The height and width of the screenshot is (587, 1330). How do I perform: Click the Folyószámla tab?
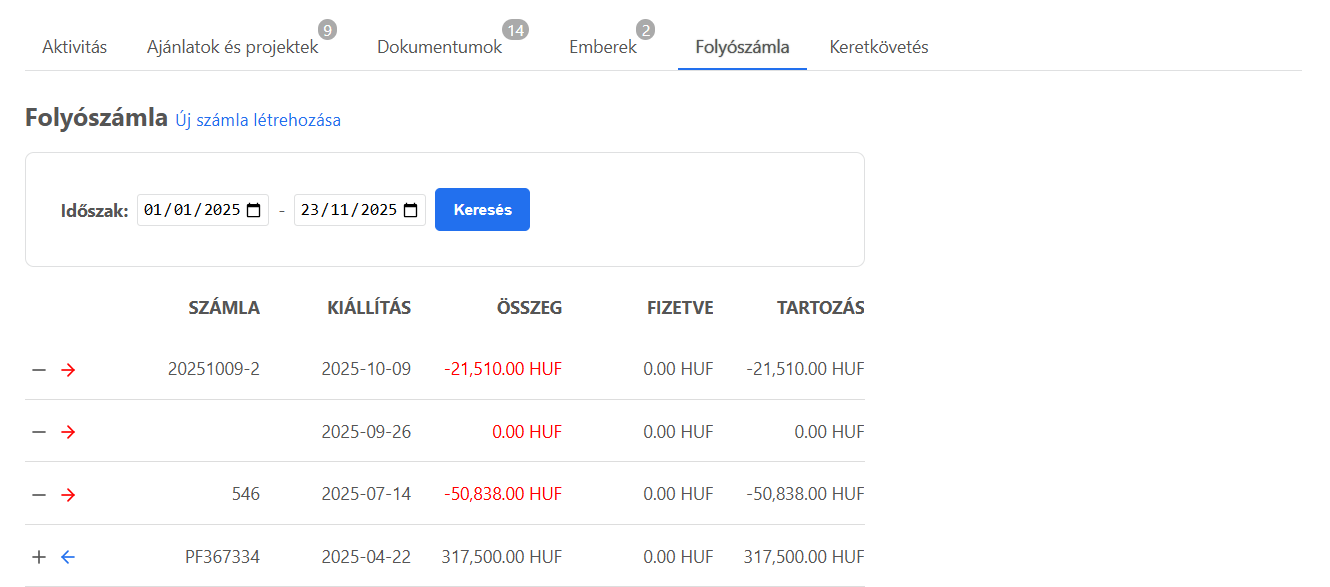742,47
